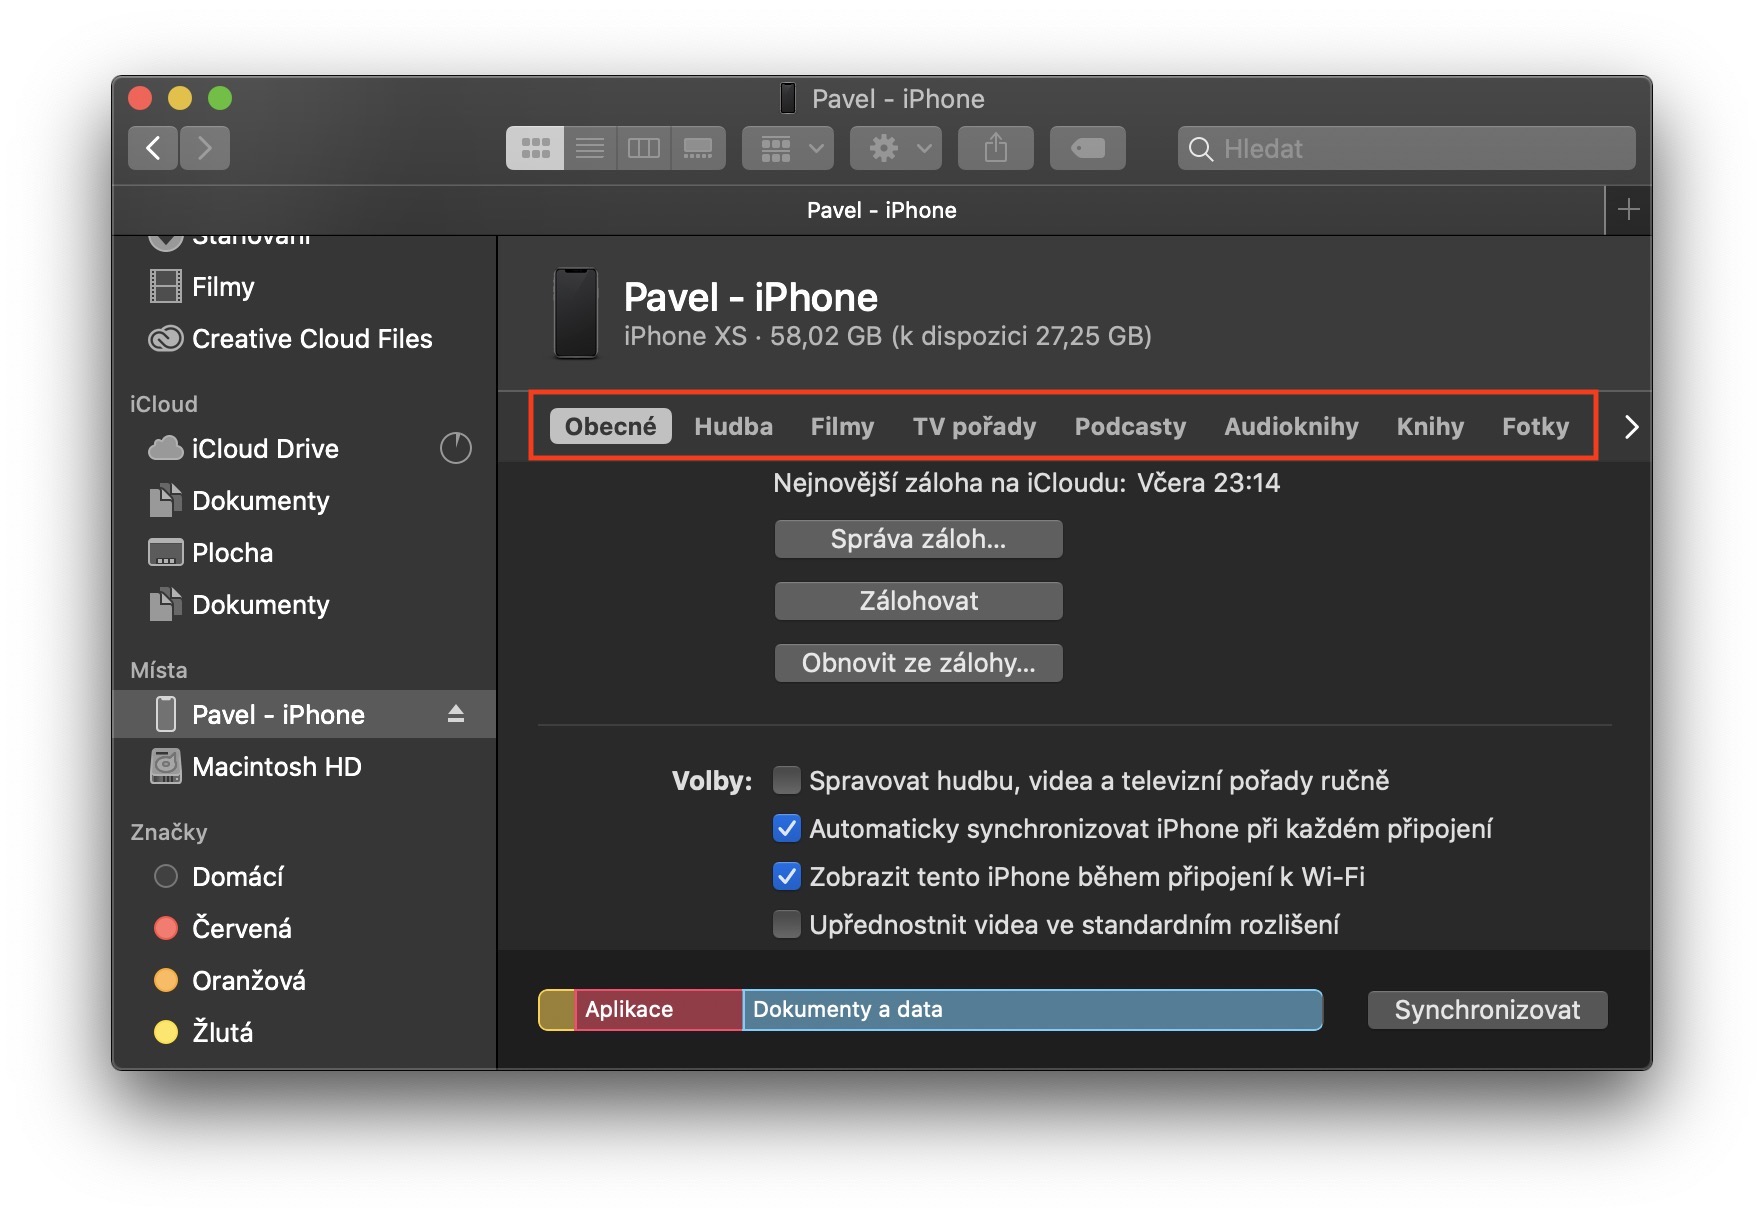Switch to the Fotky tab
Screen dimensions: 1764x1218
pyautogui.click(x=1536, y=427)
